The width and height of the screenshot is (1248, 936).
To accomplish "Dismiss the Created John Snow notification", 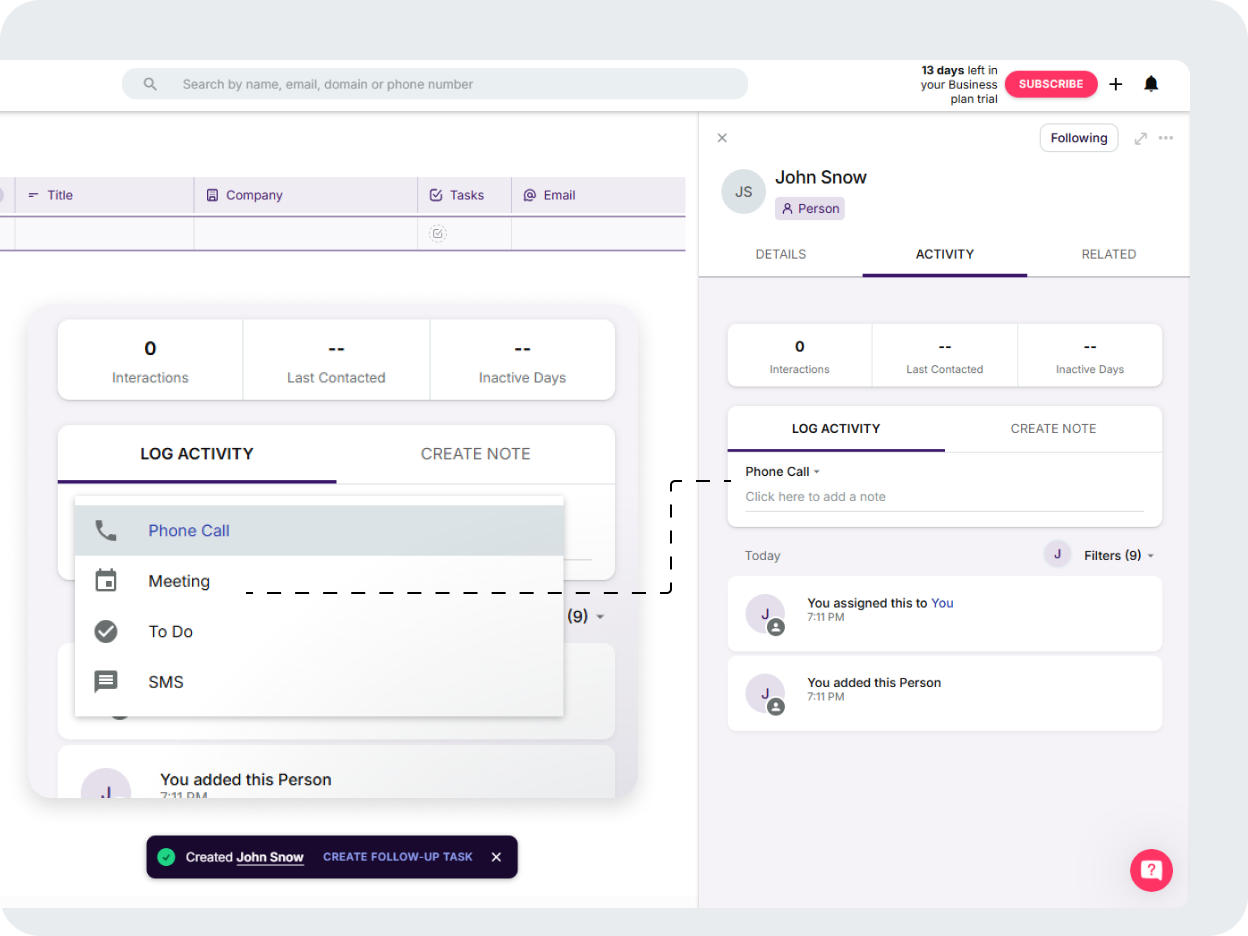I will (x=496, y=857).
